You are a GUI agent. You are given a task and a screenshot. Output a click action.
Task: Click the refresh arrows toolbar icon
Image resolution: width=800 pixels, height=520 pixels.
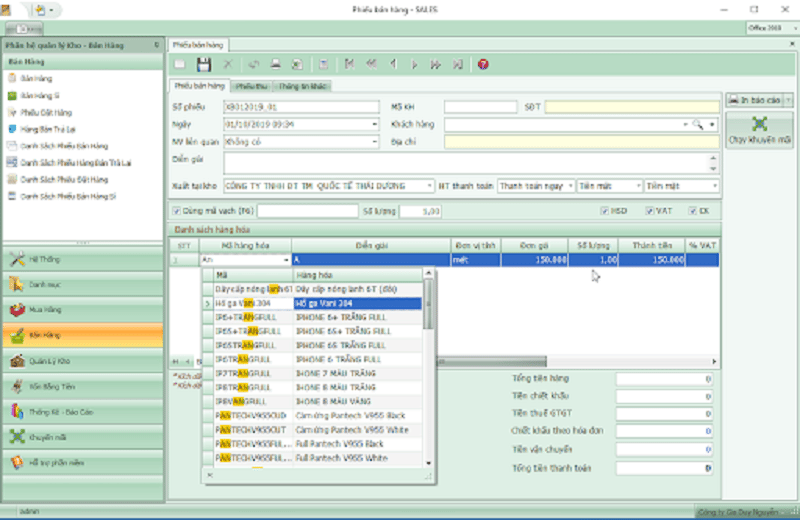253,64
